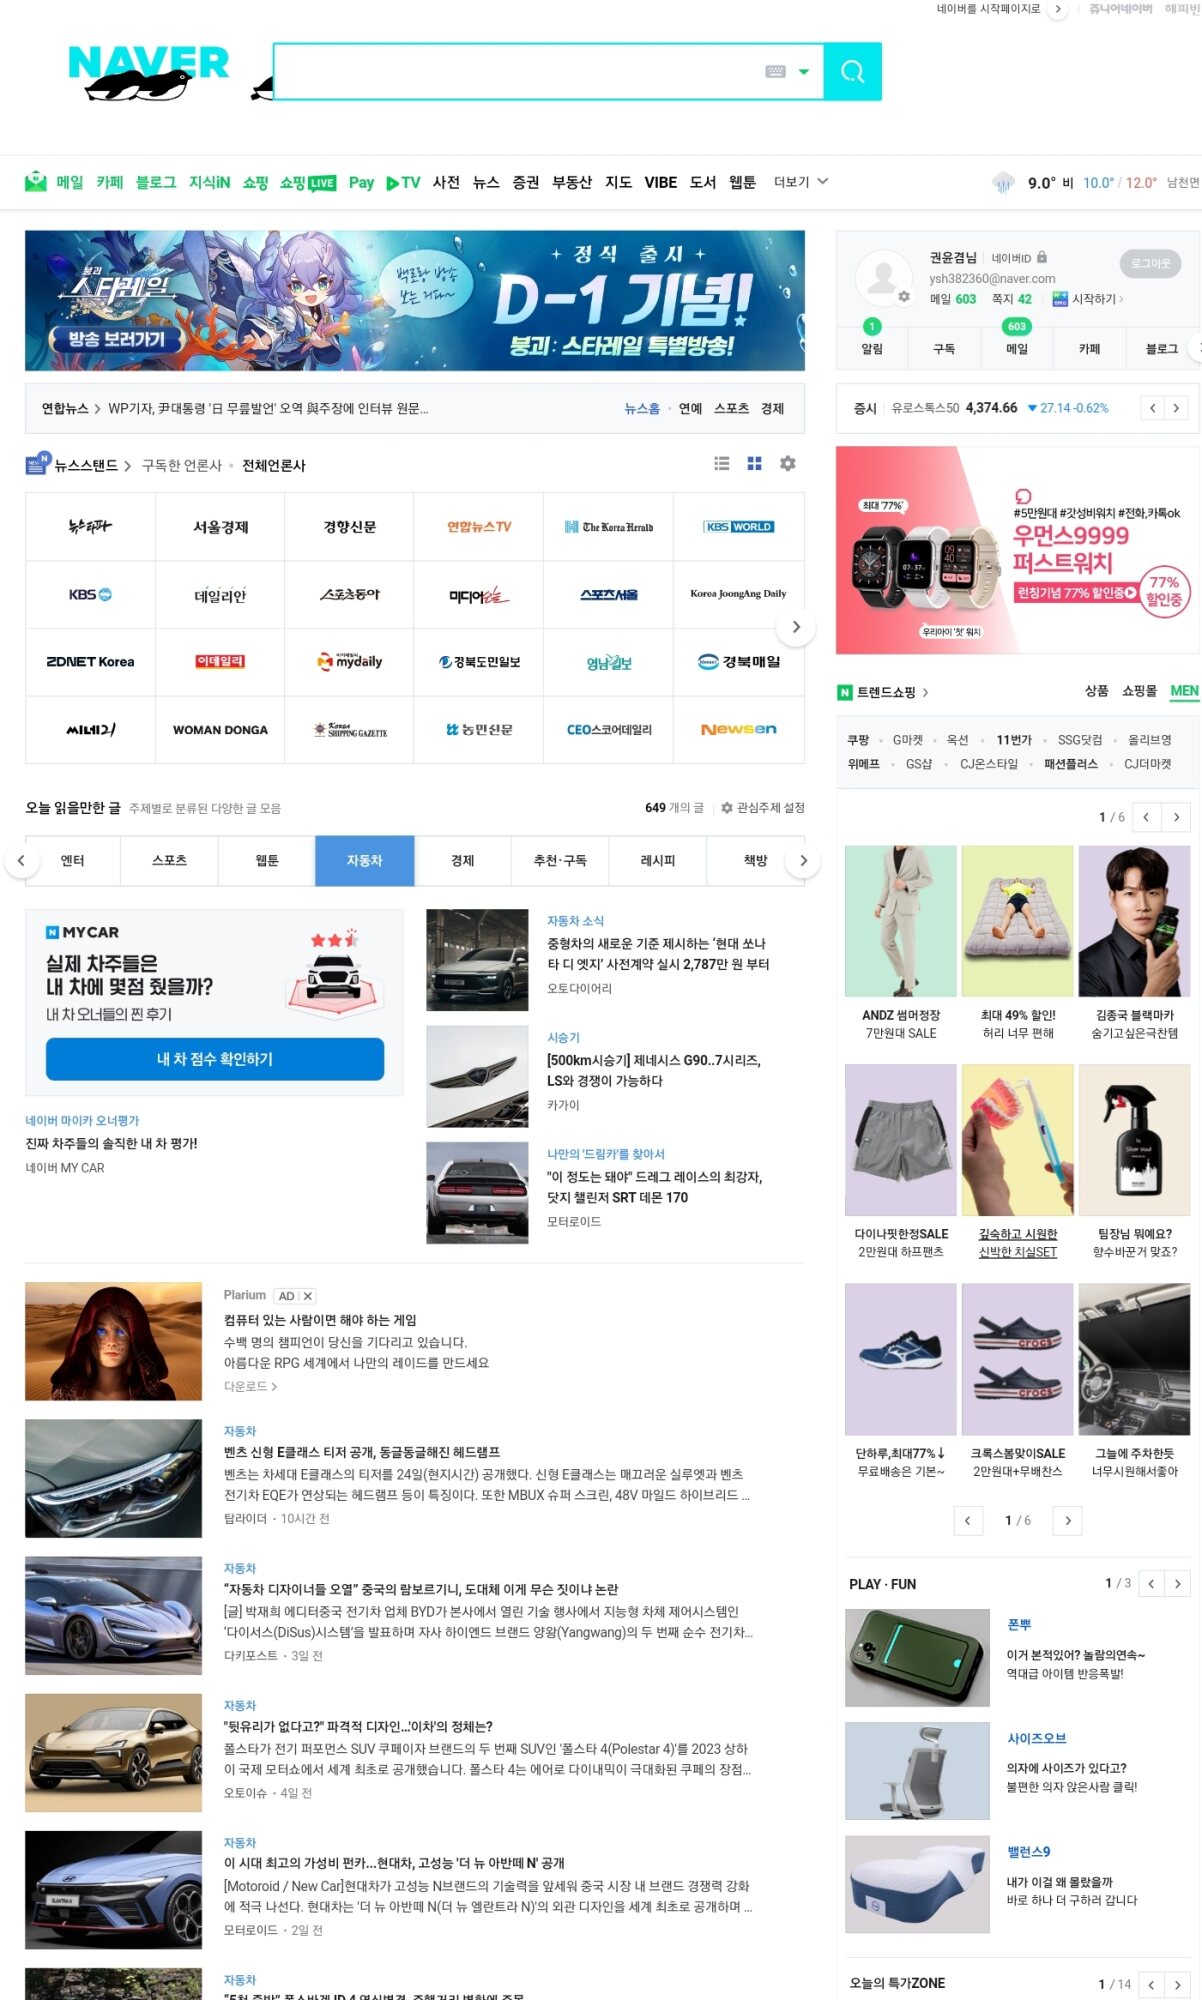Screen dimensions: 1202x2000
Task: Open newsstand settings gear icon
Action: click(x=788, y=463)
